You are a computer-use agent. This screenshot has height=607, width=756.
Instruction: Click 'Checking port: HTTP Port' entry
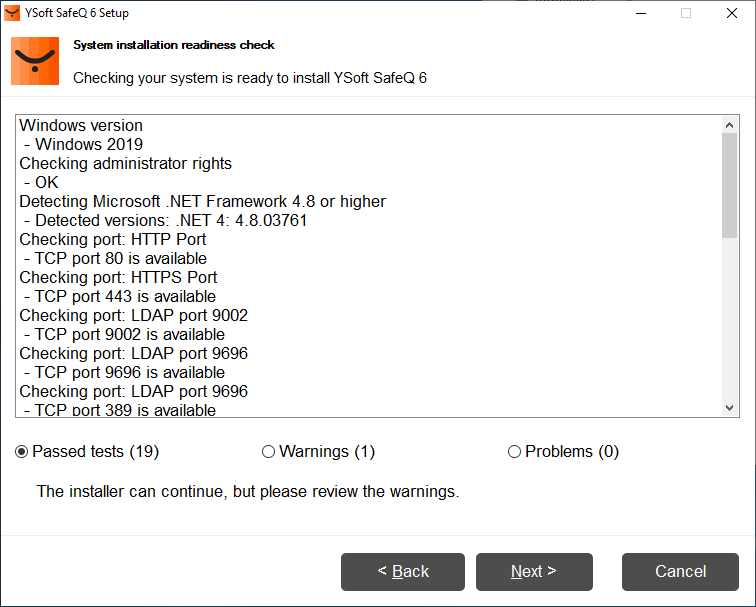[113, 240]
